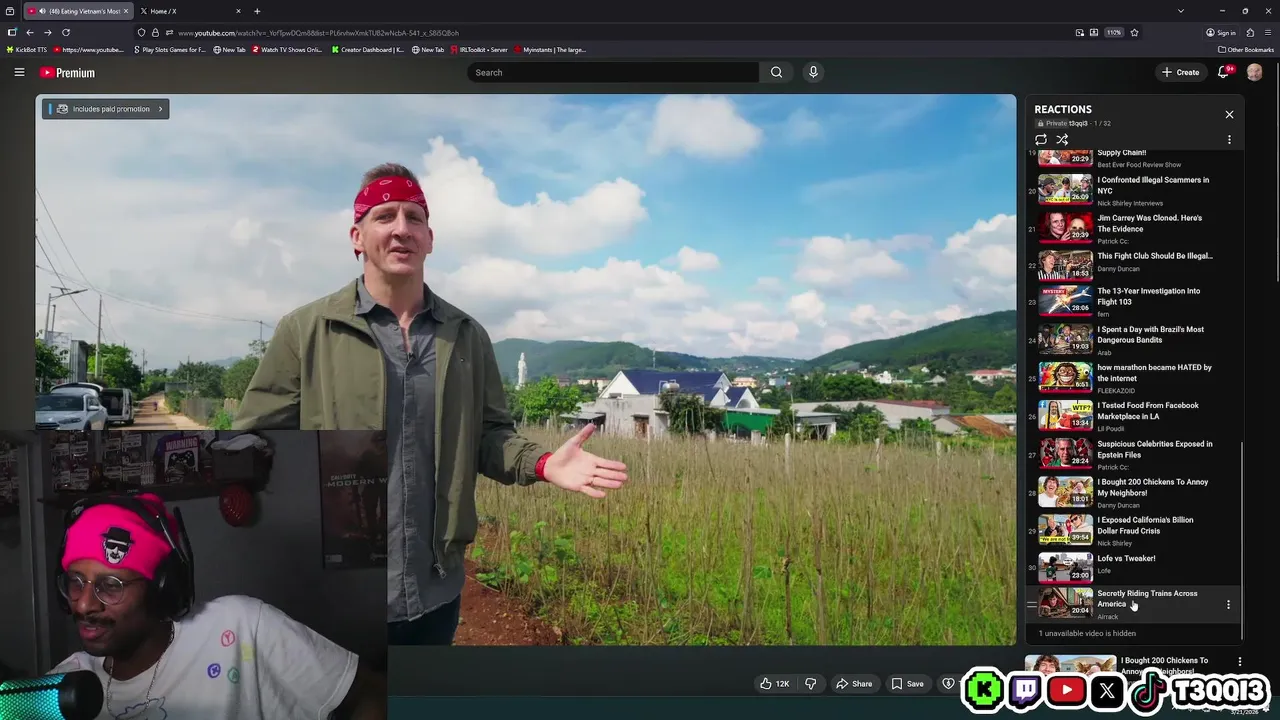Open IRLToolkit • Server bookmark
Image resolution: width=1280 pixels, height=720 pixels.
[x=479, y=49]
